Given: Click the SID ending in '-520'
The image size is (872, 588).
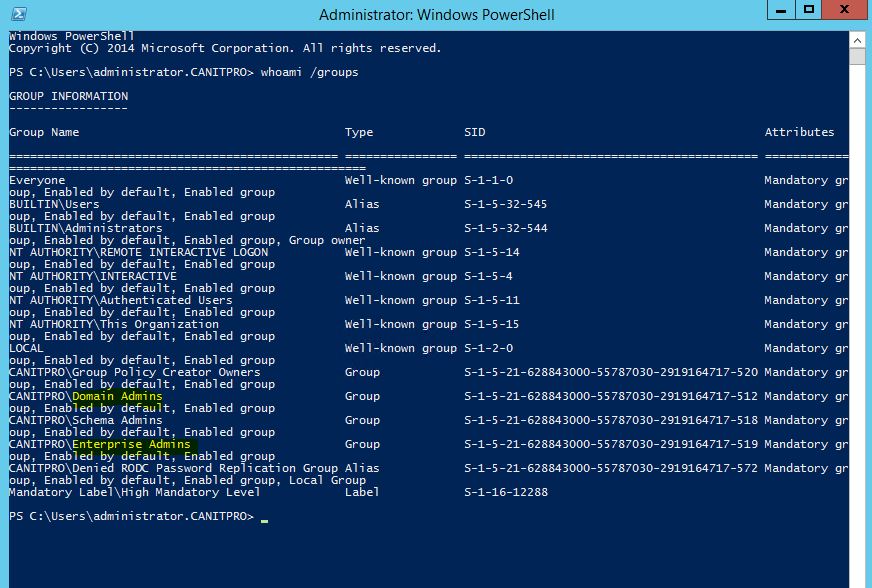Looking at the screenshot, I should [x=611, y=372].
